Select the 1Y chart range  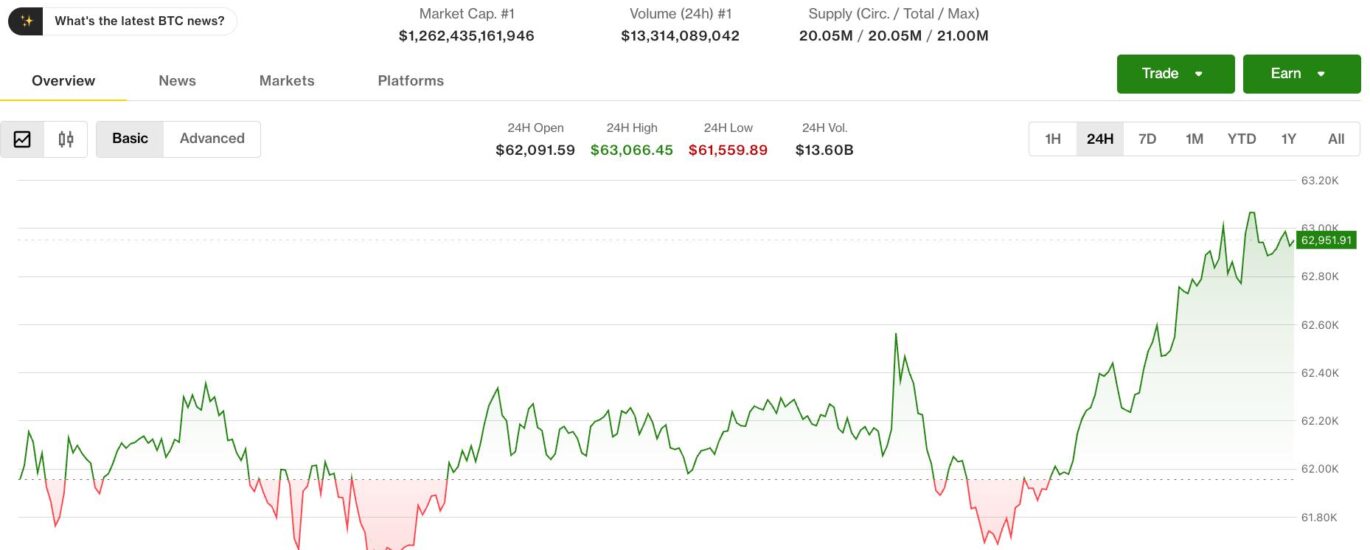(1289, 139)
